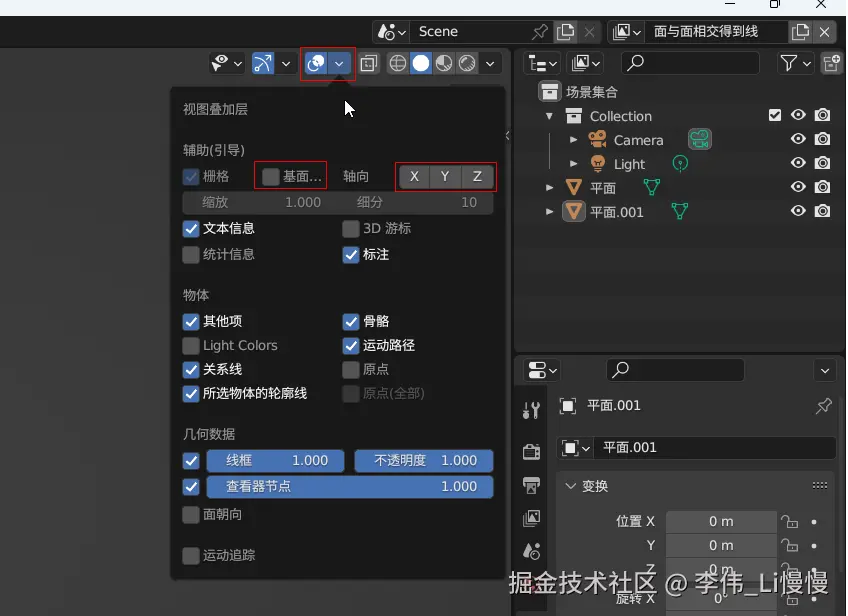The height and width of the screenshot is (616, 848).
Task: Toggle the X axis button
Action: (414, 176)
